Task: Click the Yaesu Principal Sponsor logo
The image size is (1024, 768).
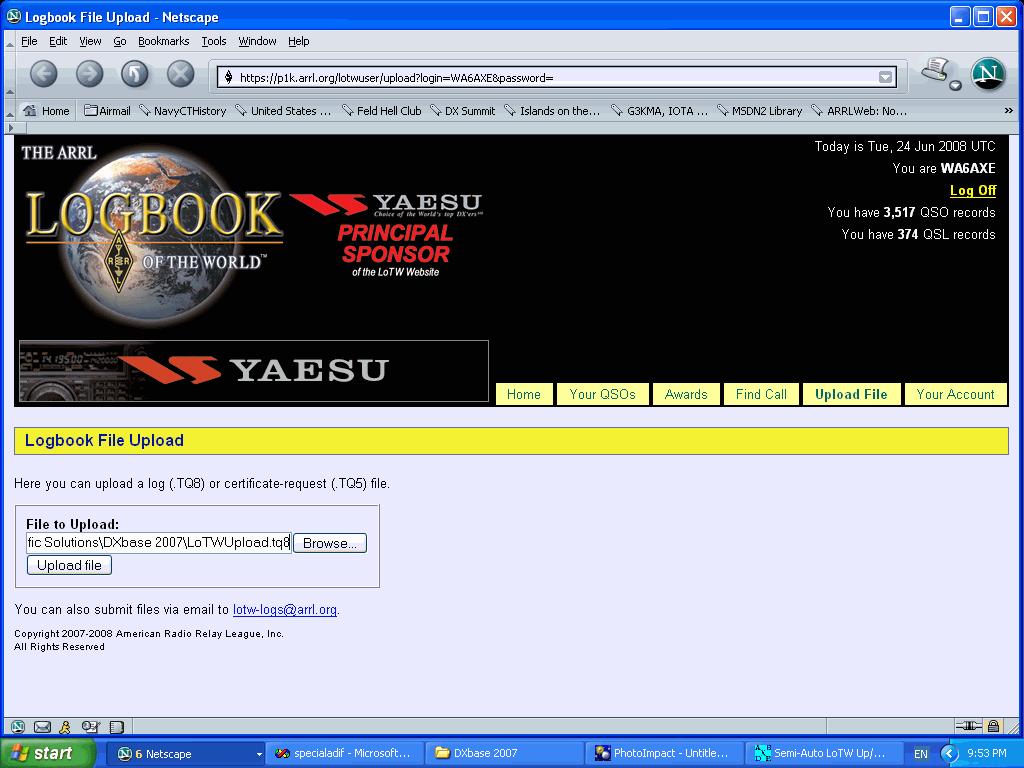Action: [387, 235]
